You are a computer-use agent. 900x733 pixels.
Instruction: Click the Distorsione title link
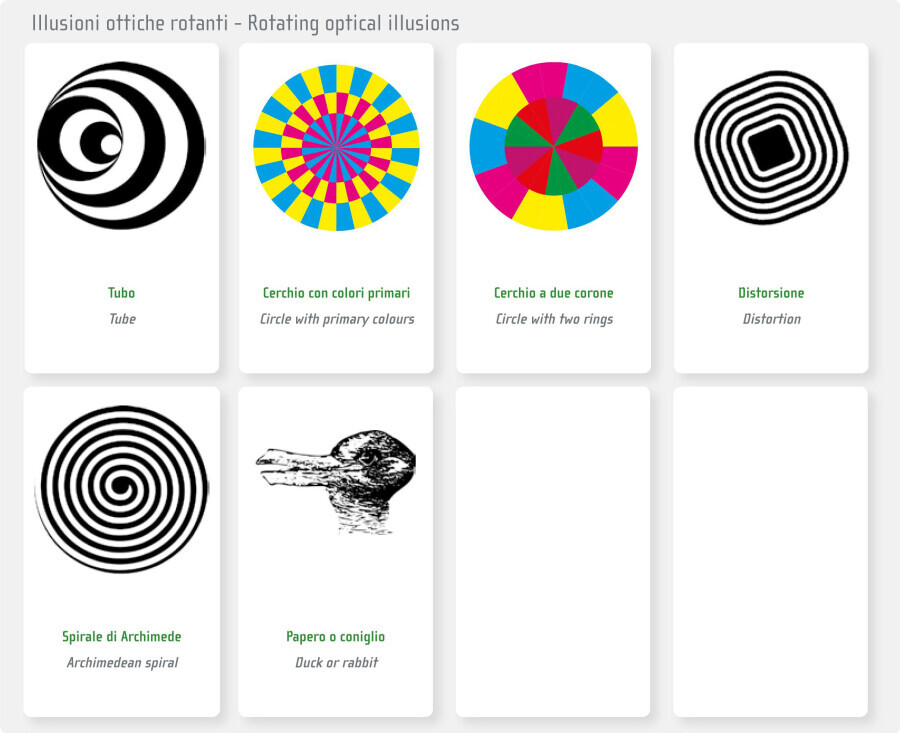coord(771,293)
